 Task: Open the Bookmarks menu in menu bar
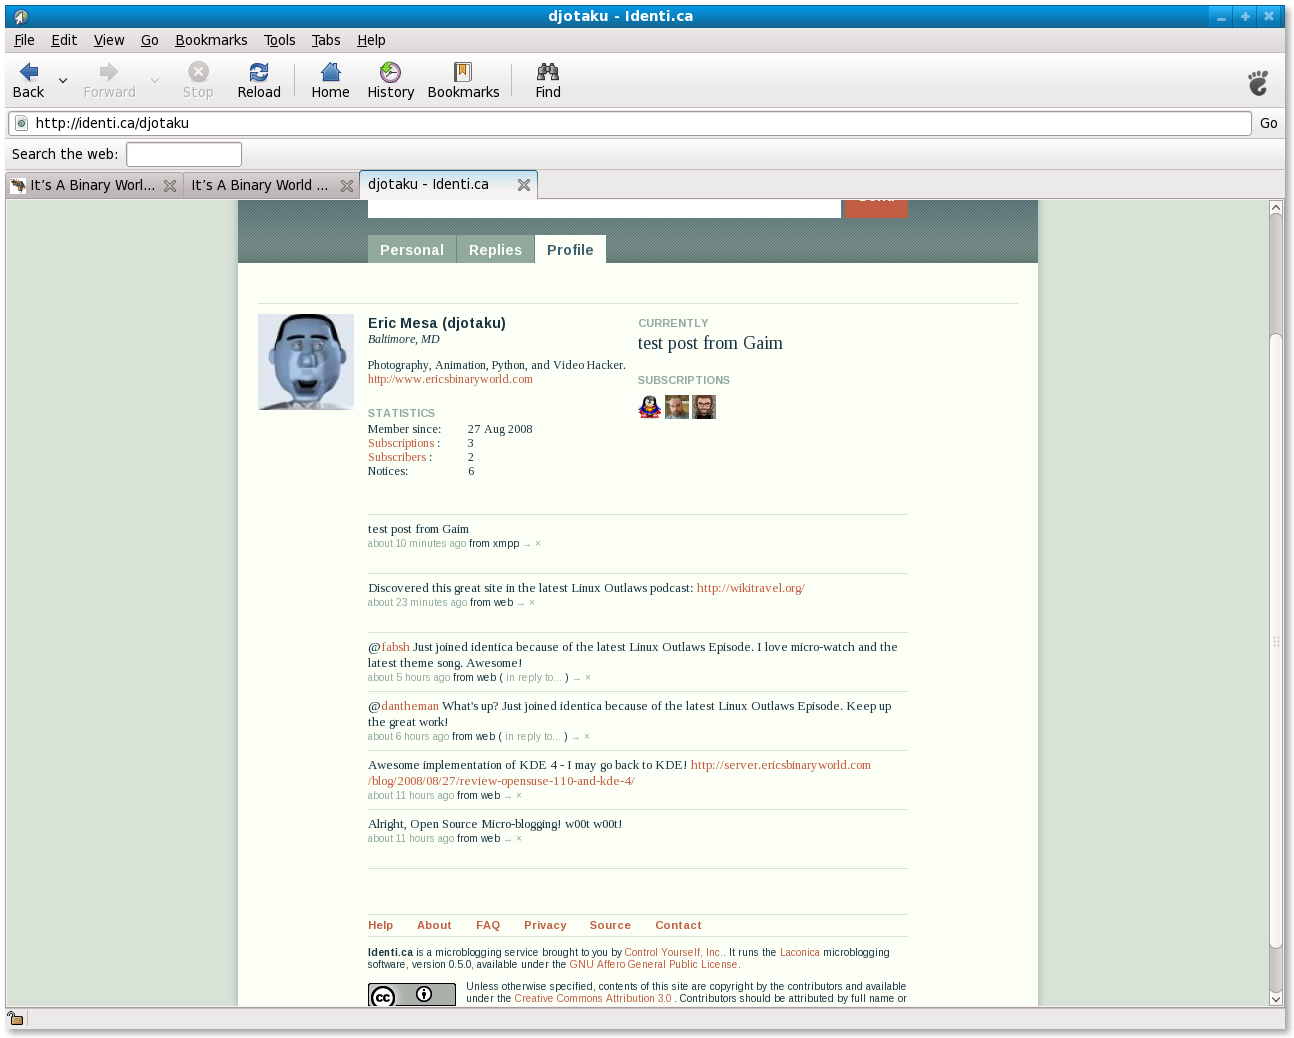coord(211,40)
